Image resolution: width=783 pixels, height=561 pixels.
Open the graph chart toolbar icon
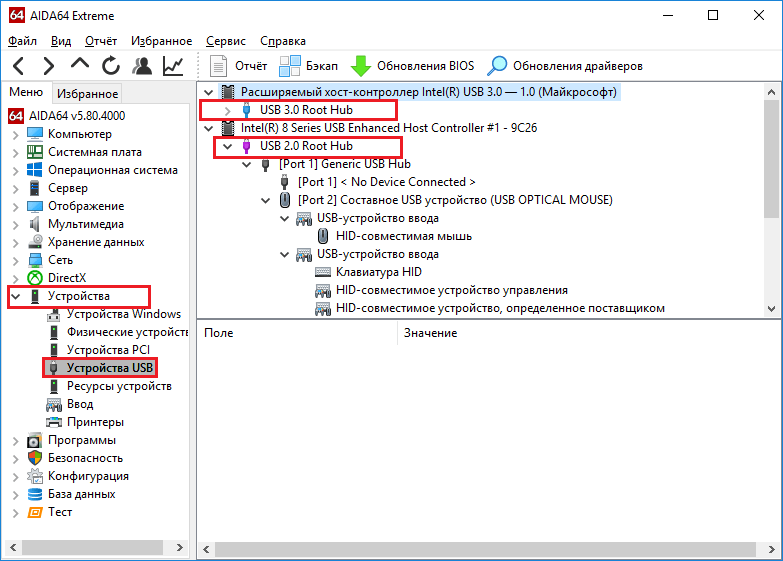click(x=173, y=66)
